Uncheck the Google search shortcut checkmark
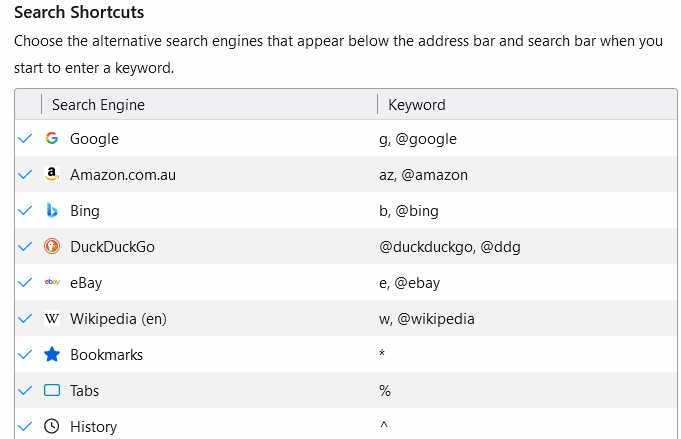 pos(26,138)
